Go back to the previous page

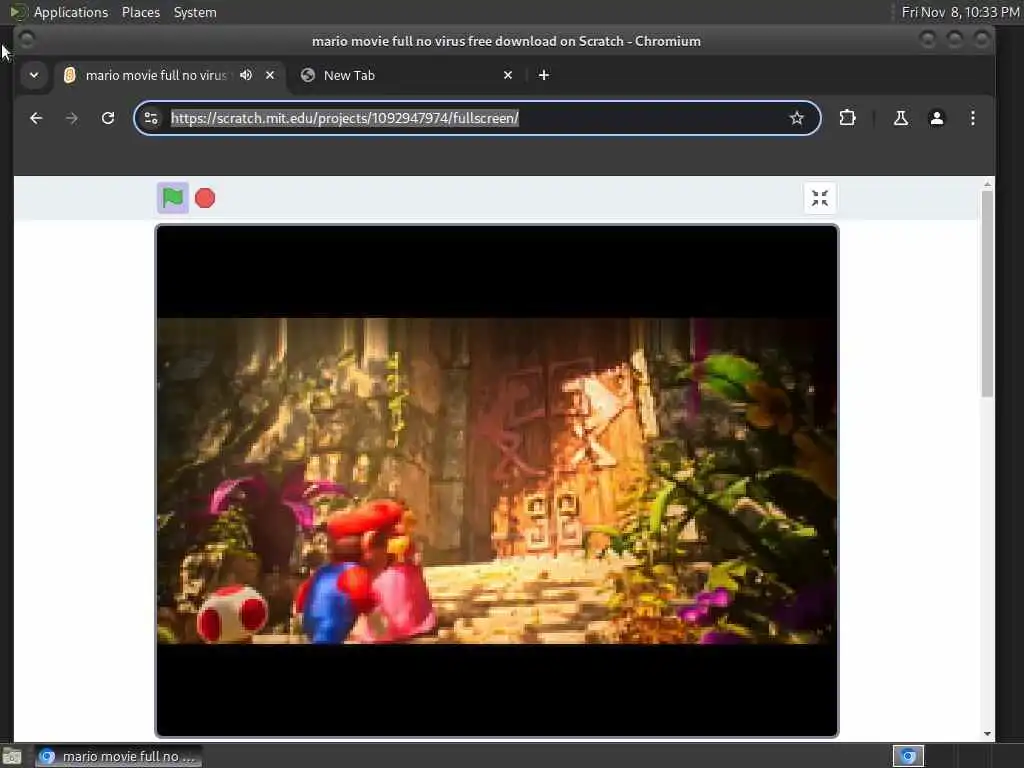click(36, 118)
